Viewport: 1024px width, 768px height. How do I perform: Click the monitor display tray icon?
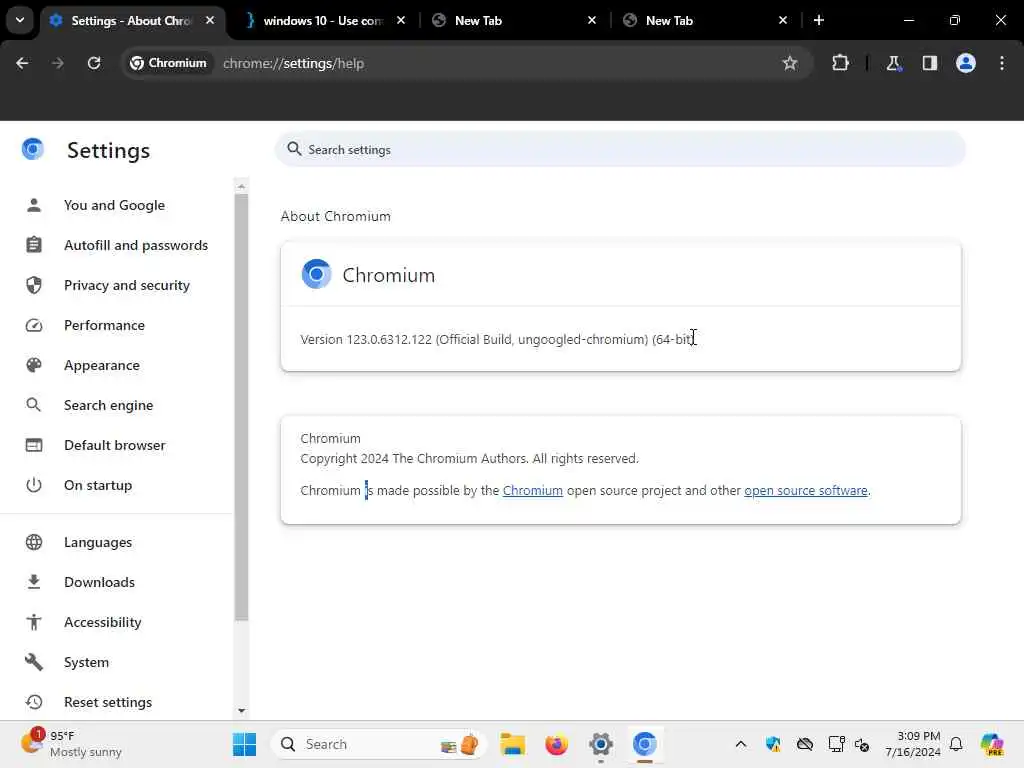[x=836, y=744]
